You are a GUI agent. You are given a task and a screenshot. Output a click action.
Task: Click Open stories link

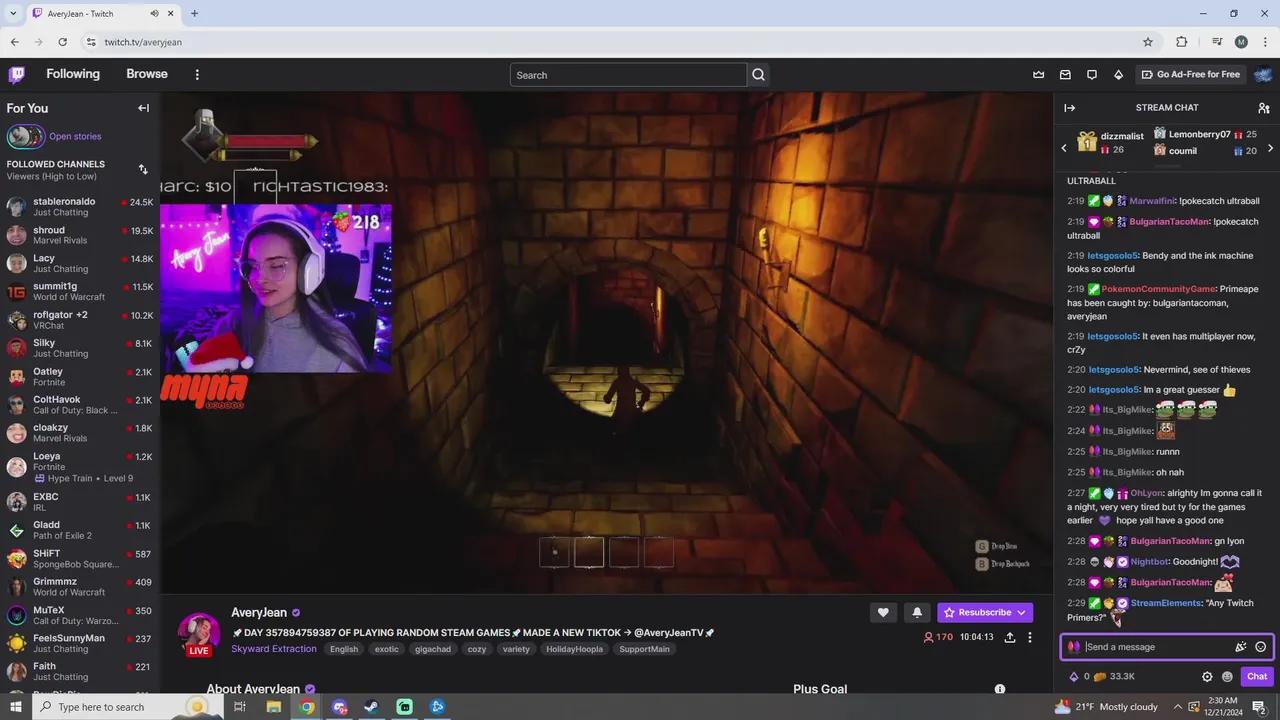(75, 136)
